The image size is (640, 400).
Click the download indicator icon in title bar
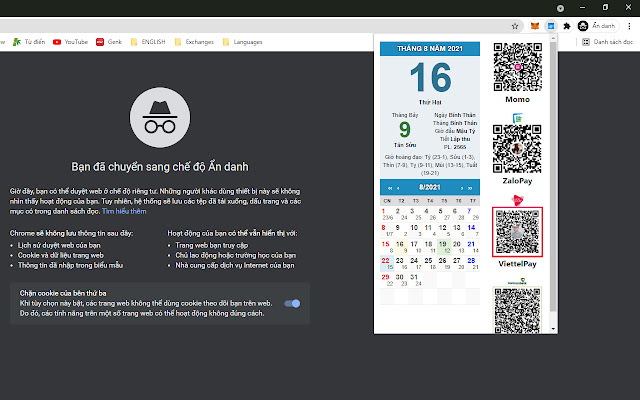point(560,8)
